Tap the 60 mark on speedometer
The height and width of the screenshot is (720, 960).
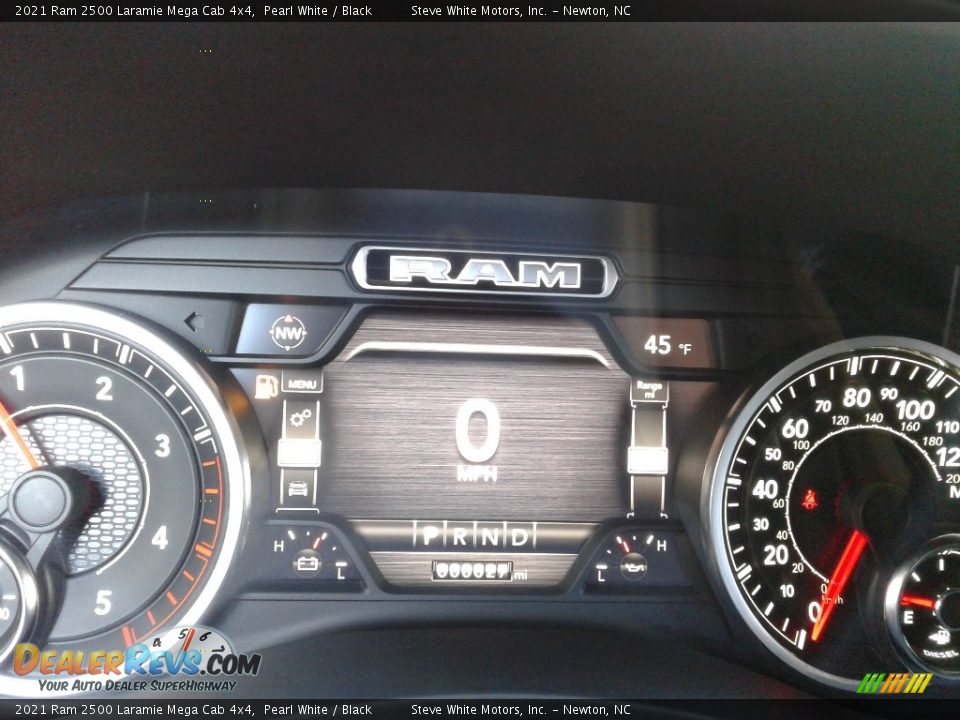[x=795, y=429]
